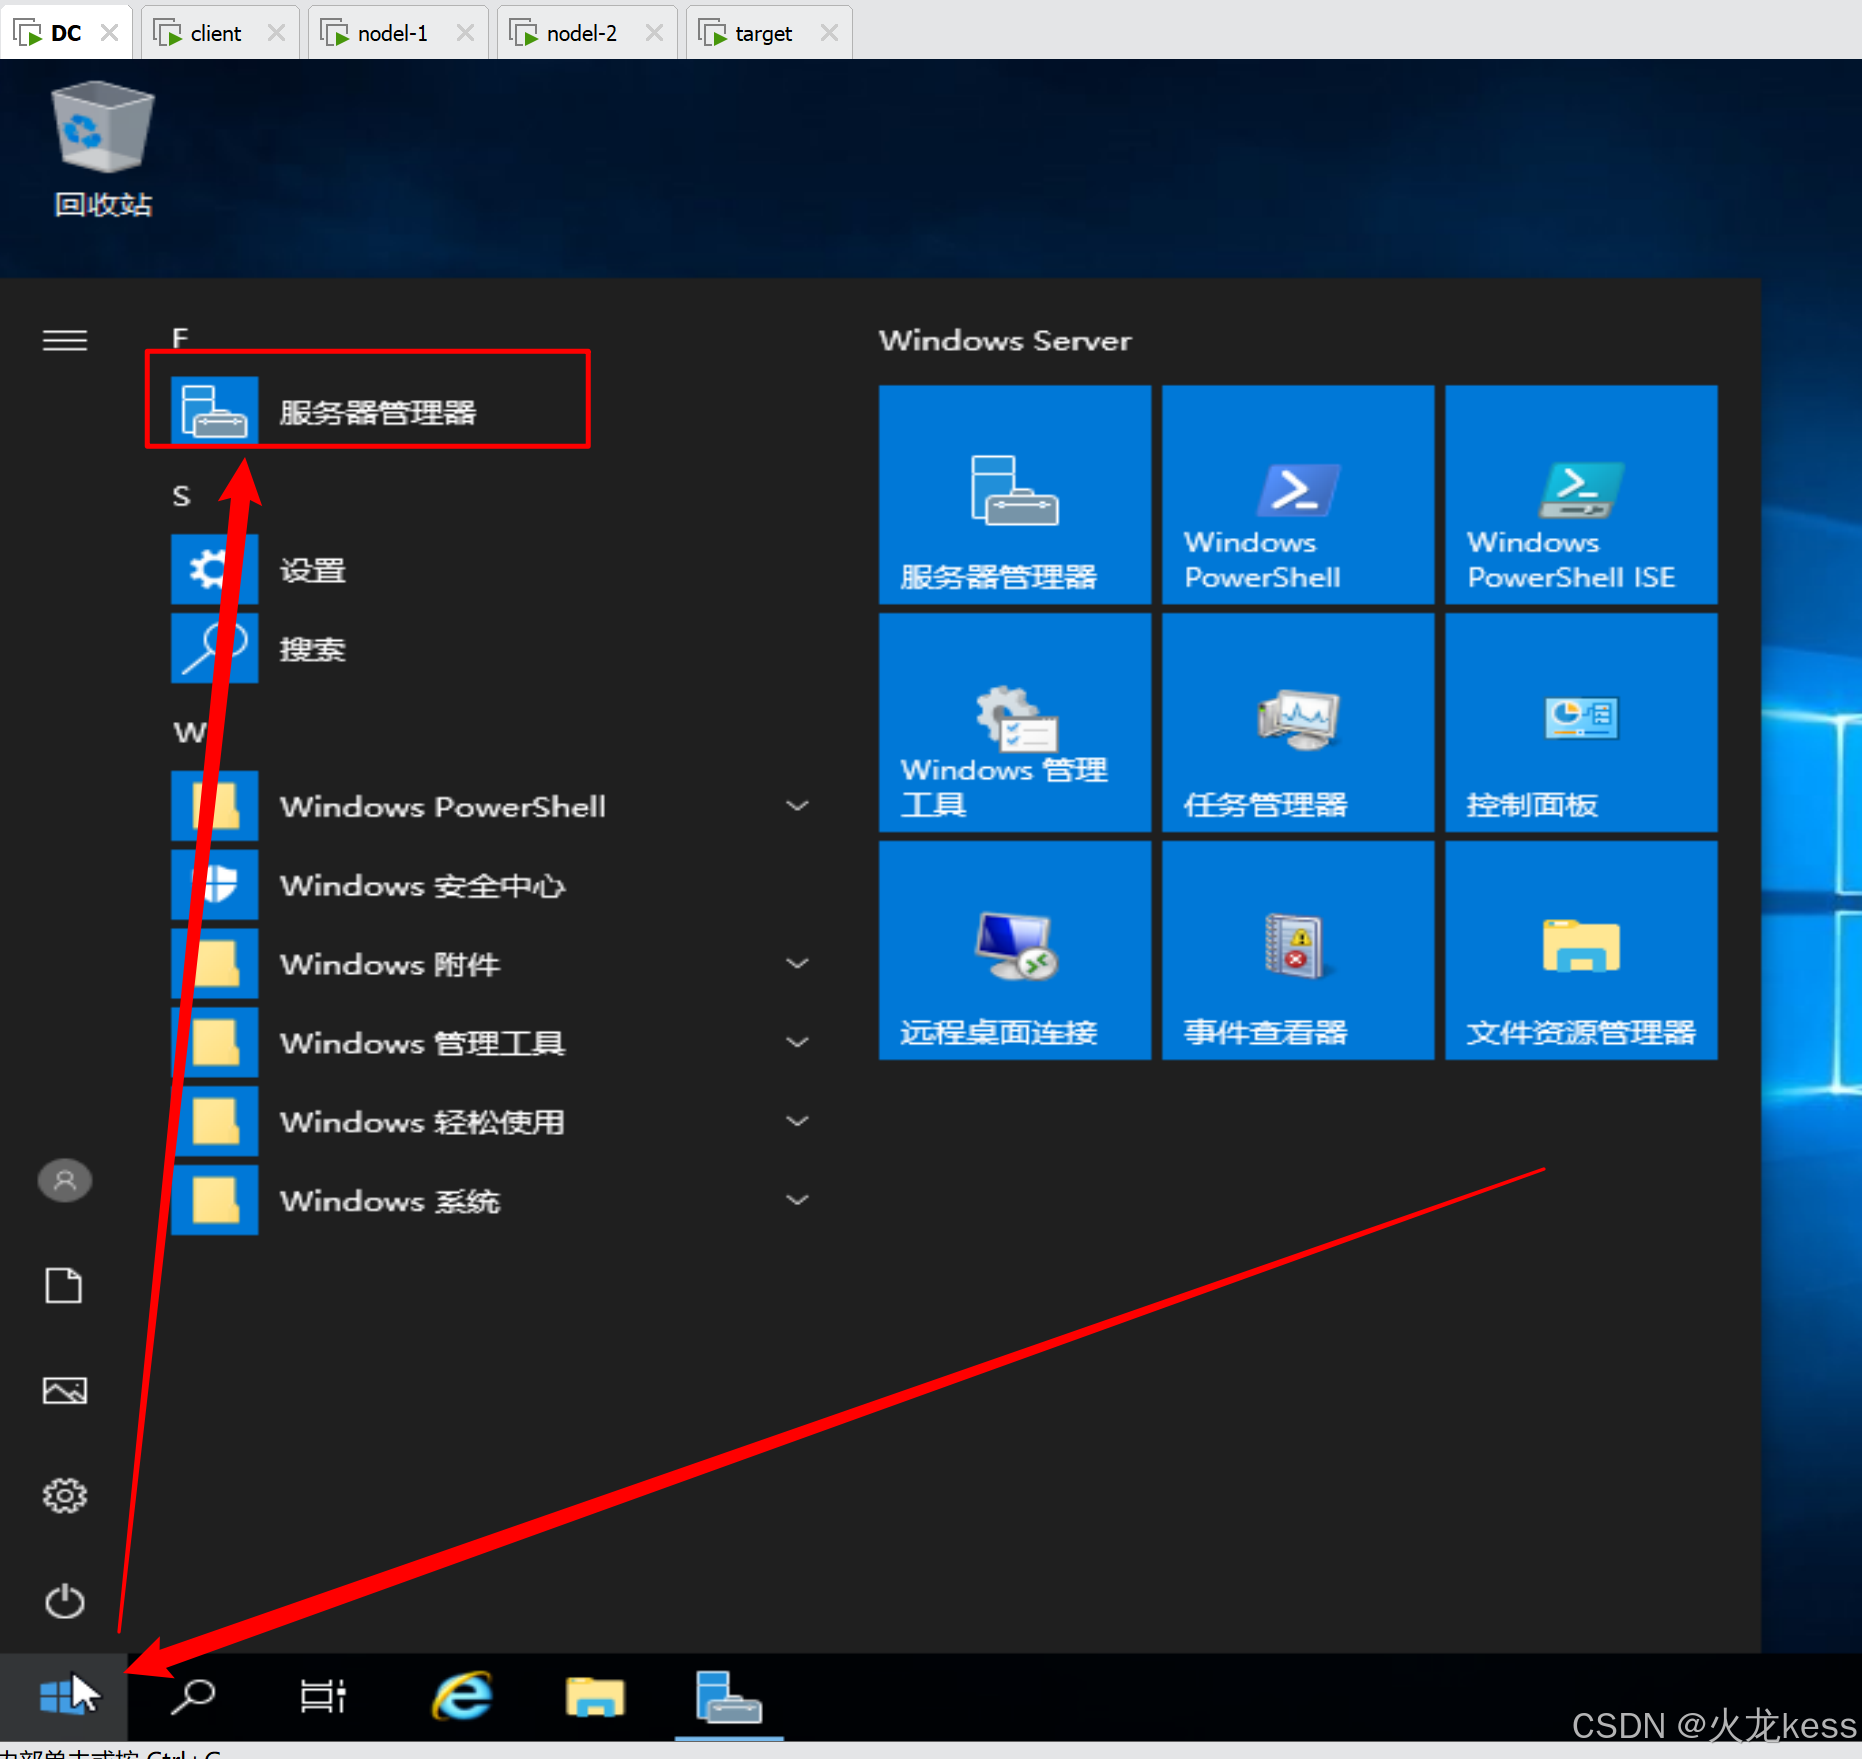Open Pictures icon in Start sidebar
1862x1759 pixels.
point(65,1391)
